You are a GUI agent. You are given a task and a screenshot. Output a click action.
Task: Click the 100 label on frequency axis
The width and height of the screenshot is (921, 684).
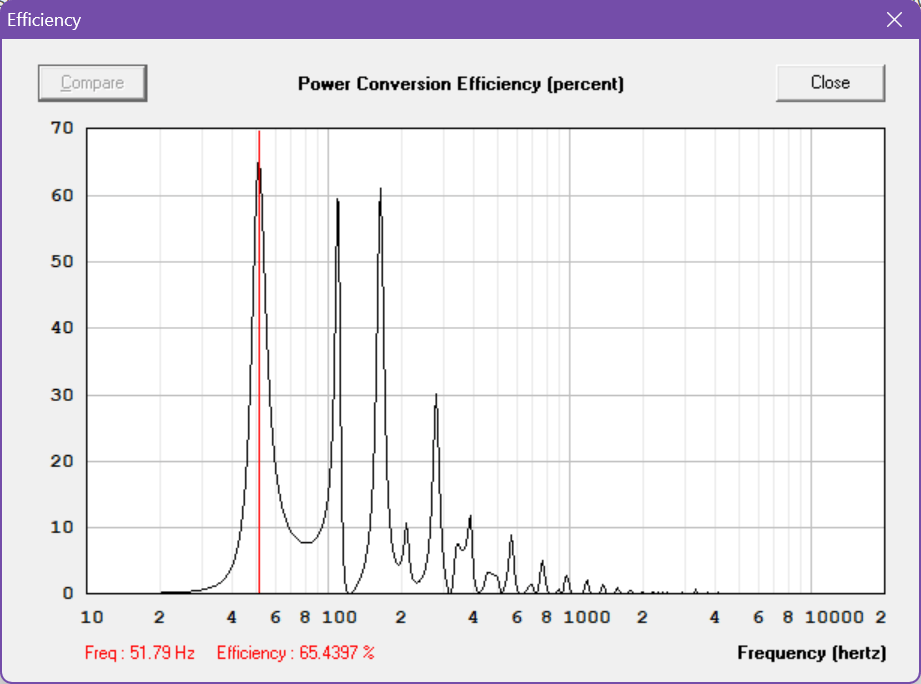click(x=340, y=617)
